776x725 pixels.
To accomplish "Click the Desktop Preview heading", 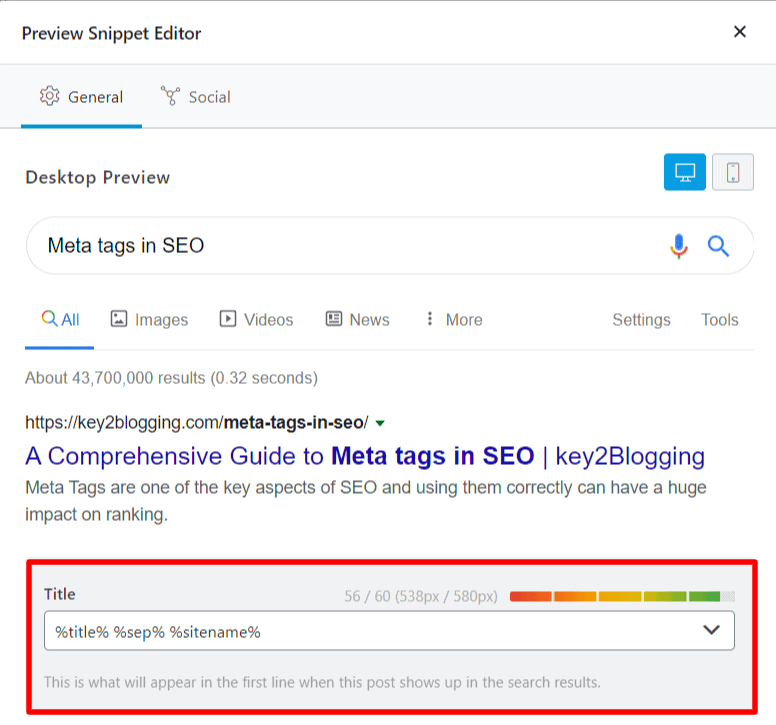I will tap(97, 177).
